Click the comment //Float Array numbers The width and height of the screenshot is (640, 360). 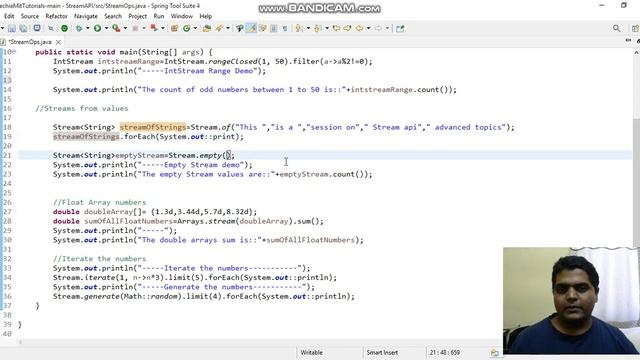point(99,202)
